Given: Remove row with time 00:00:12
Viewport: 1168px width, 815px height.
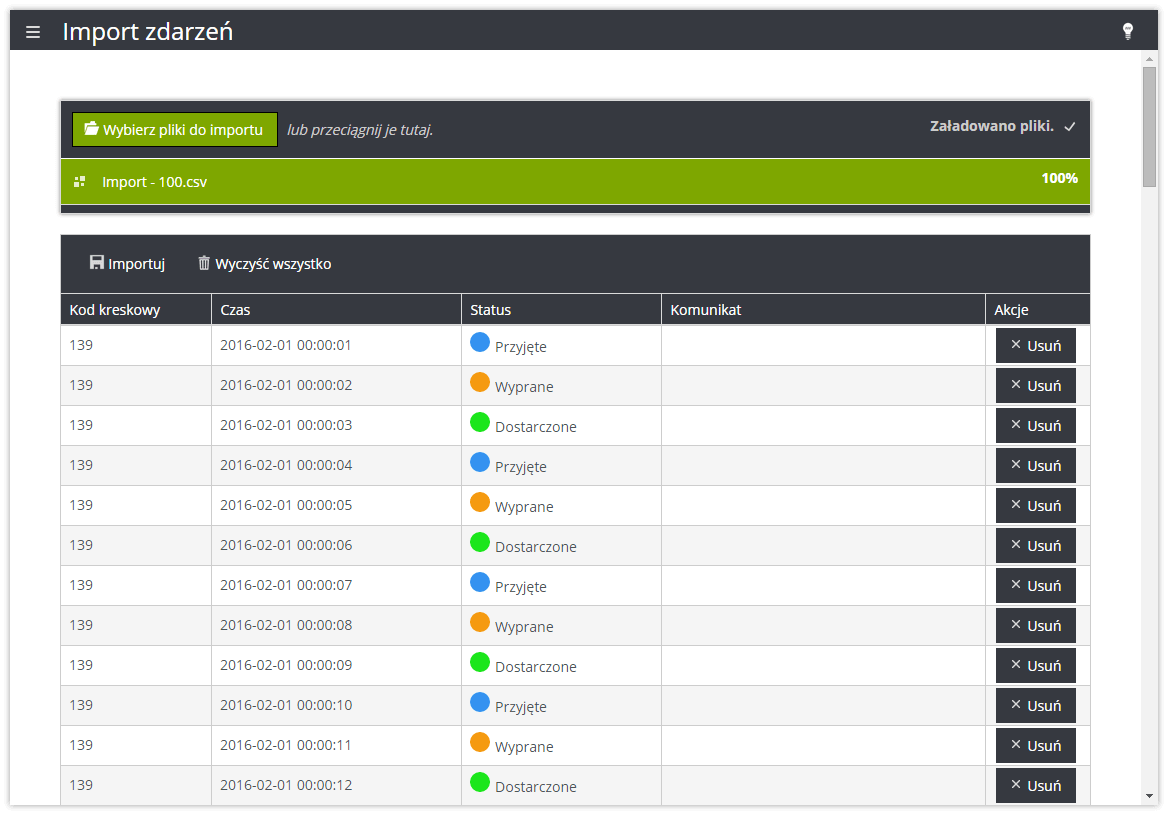Looking at the screenshot, I should pos(1035,785).
